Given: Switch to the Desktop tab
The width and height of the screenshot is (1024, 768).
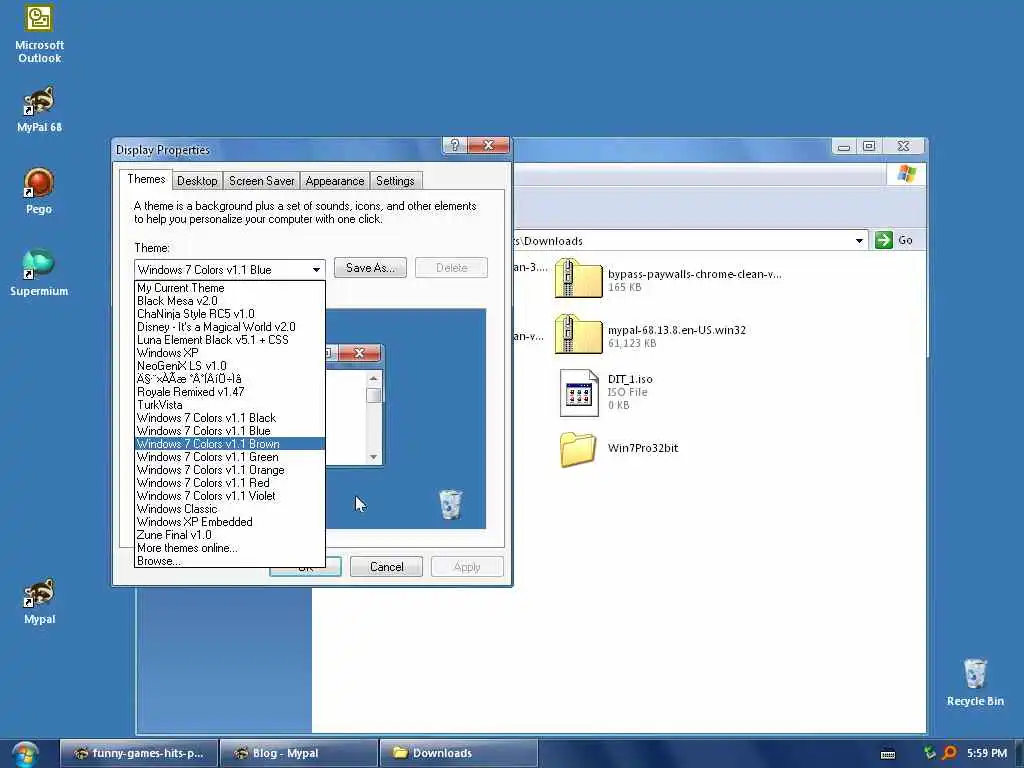Looking at the screenshot, I should pyautogui.click(x=197, y=181).
